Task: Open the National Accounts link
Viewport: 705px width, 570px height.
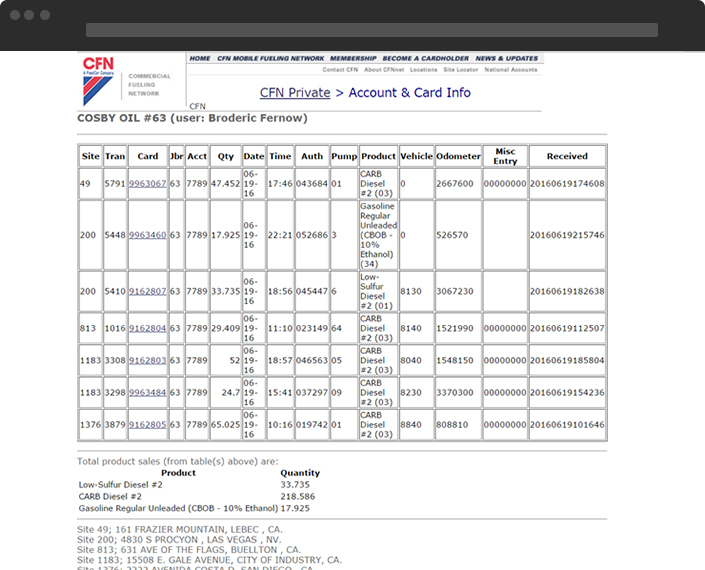Action: [x=511, y=70]
